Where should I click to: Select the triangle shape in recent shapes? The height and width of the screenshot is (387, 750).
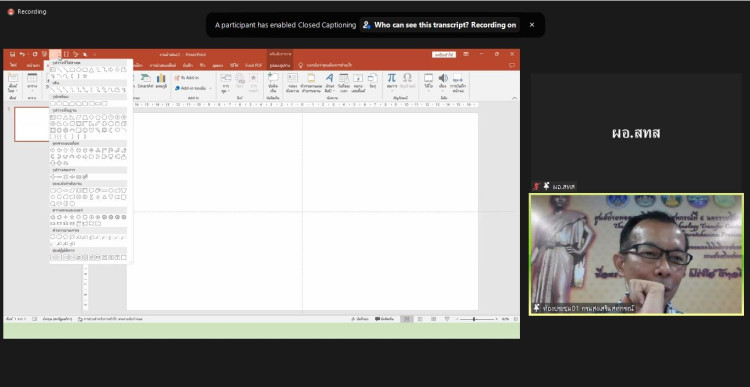(x=92, y=70)
